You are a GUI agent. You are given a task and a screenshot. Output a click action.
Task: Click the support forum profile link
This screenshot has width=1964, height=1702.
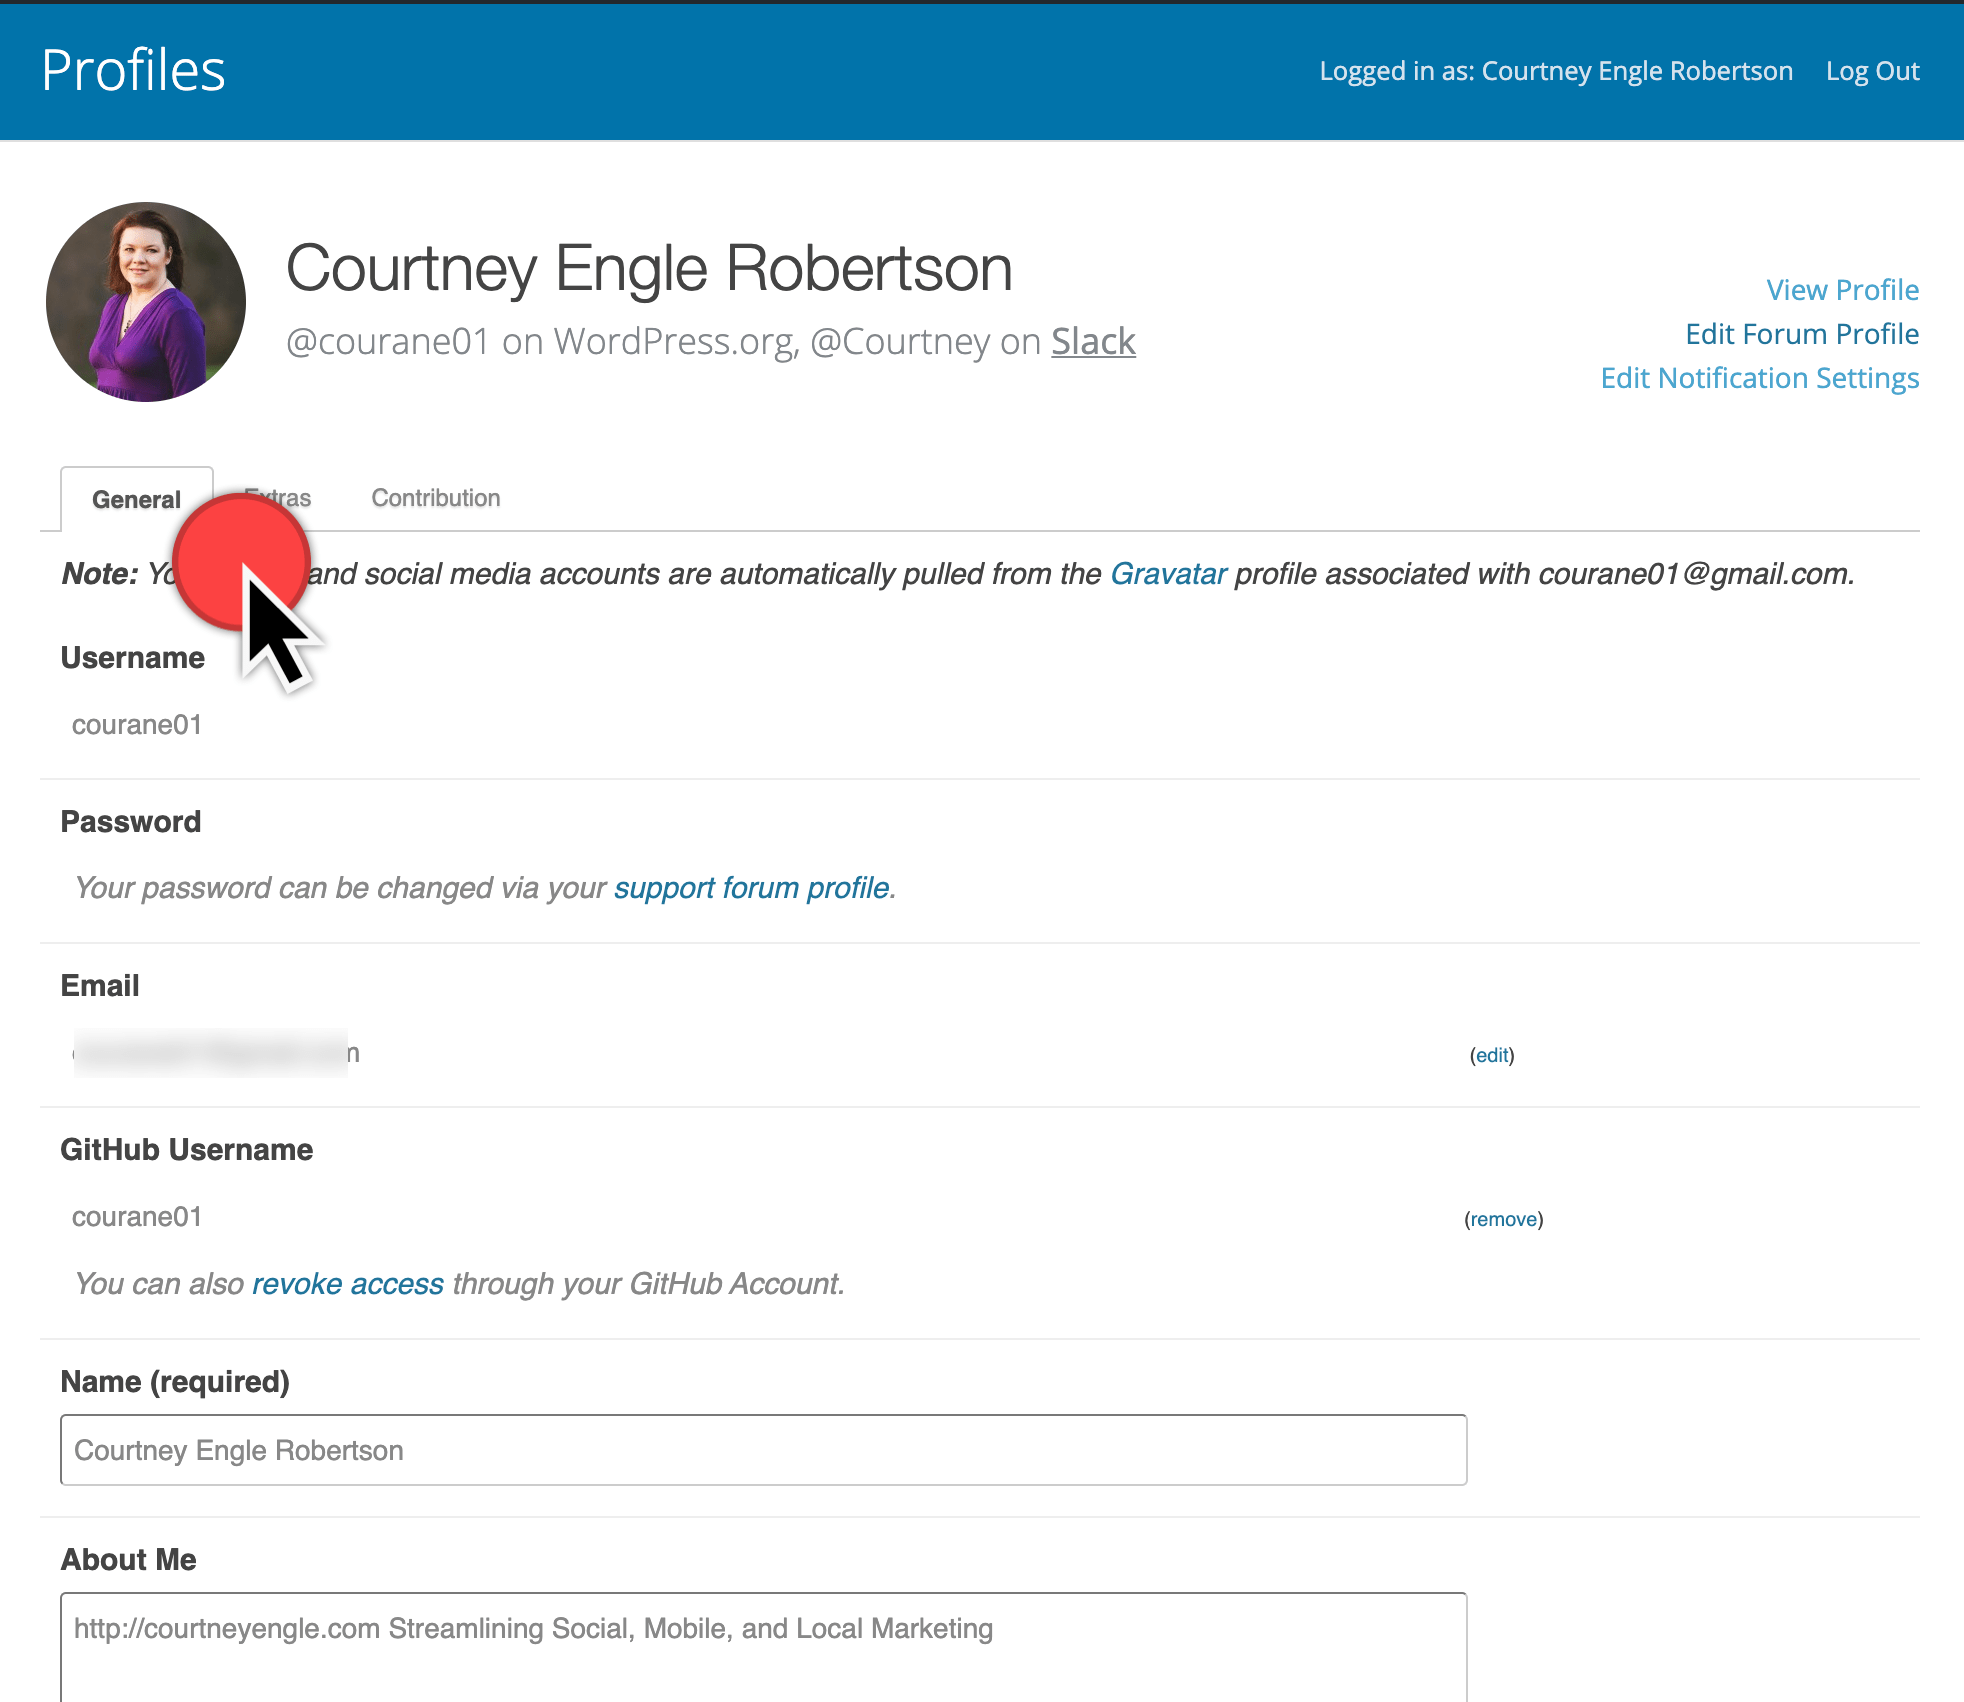751,888
